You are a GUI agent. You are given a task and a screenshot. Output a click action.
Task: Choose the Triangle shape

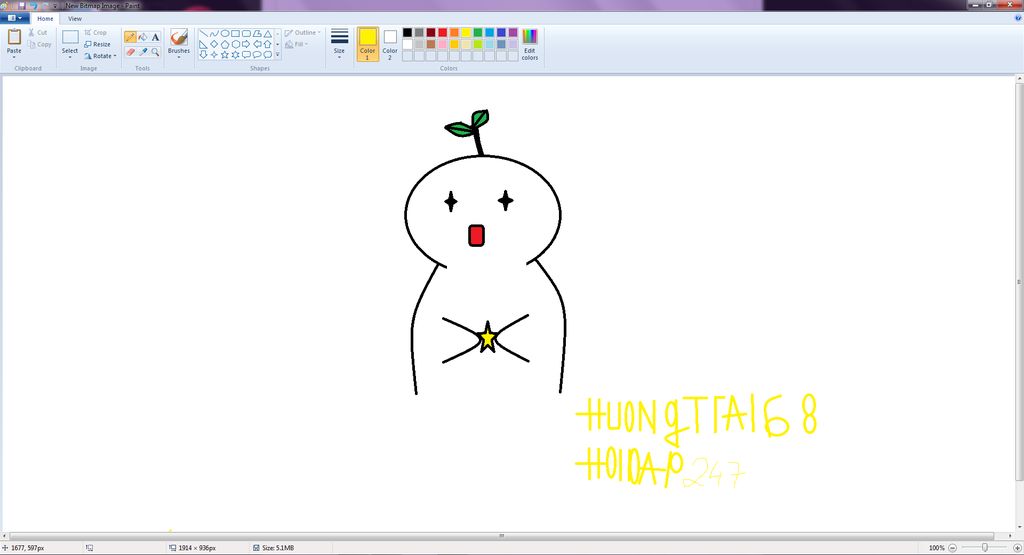(x=268, y=33)
